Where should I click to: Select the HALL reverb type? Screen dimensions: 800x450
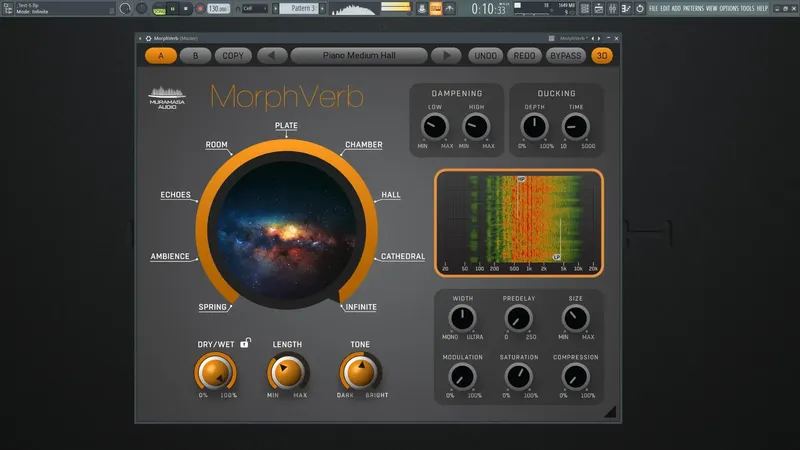pos(391,195)
